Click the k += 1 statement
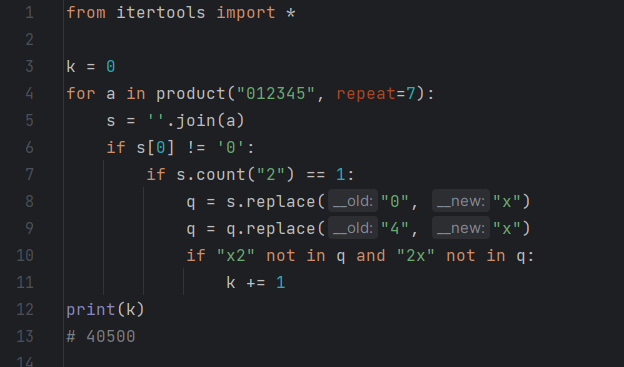The image size is (624, 367). point(255,283)
